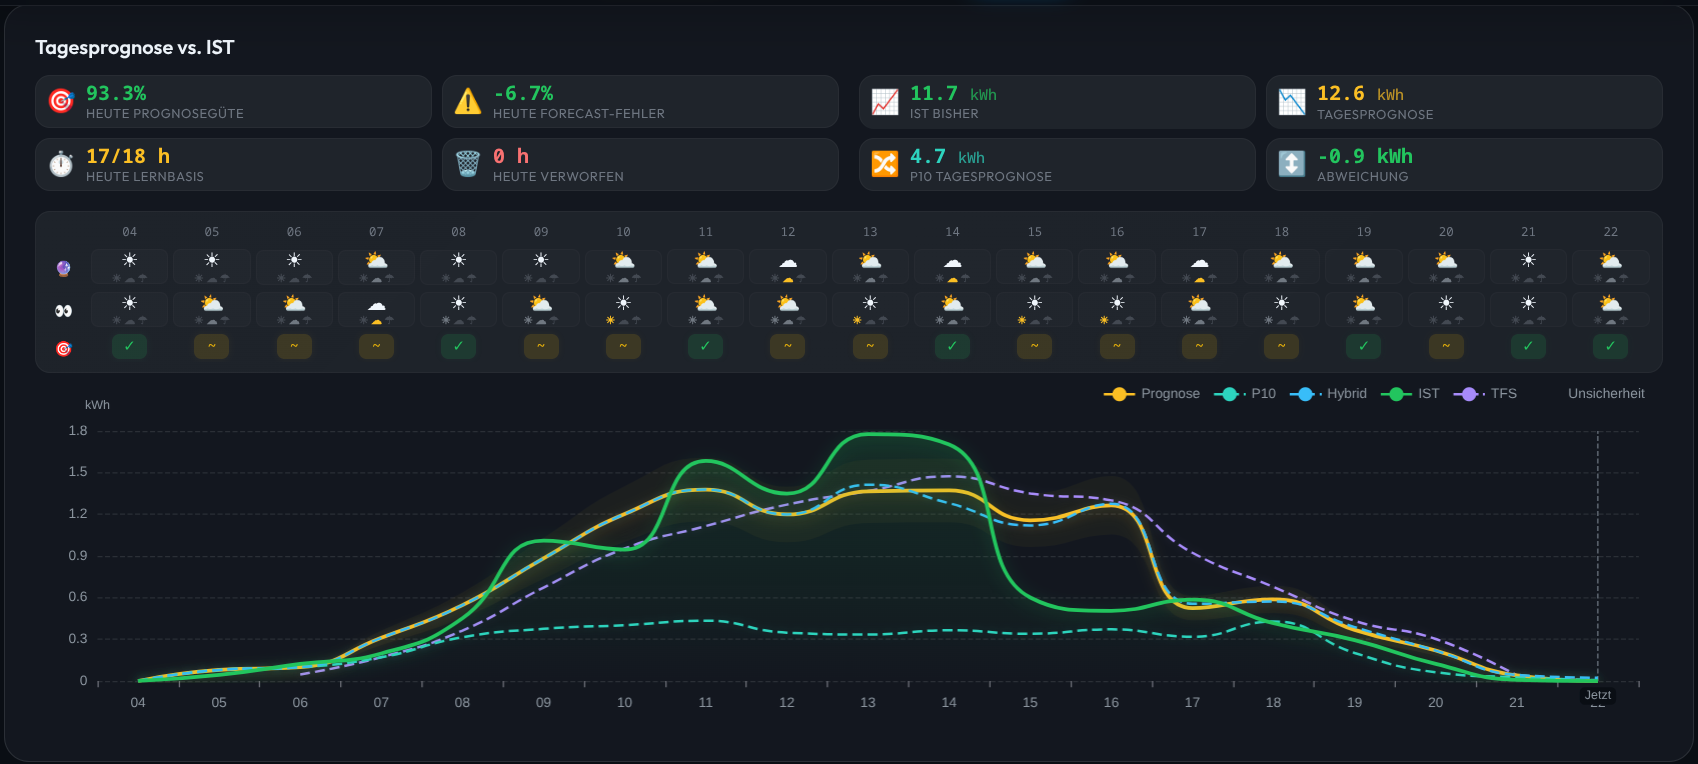
Task: Click the shuffle icon beside P10 Tagesprognose
Action: 885,164
